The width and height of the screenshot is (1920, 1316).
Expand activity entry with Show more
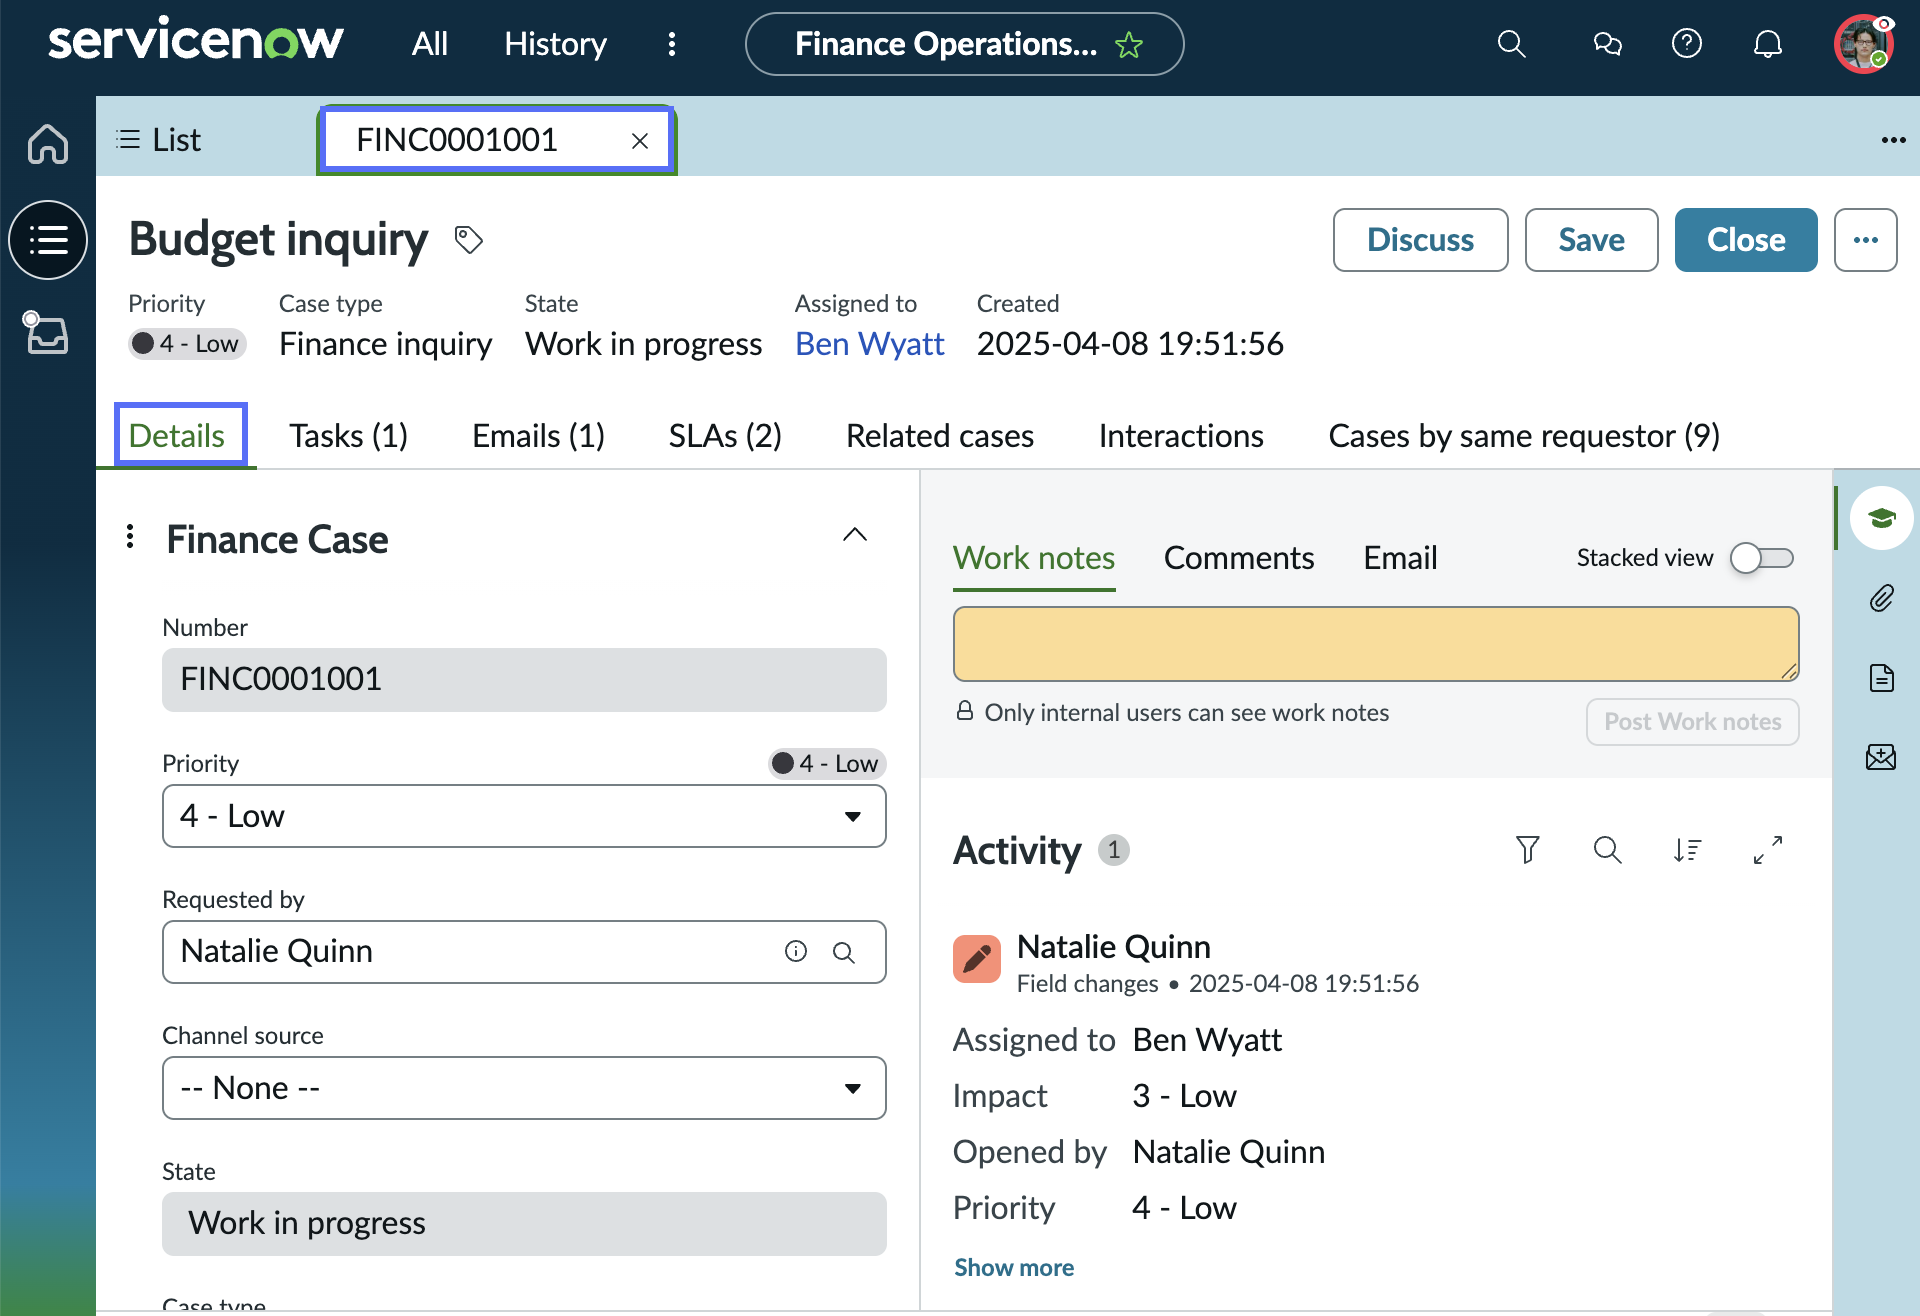click(1014, 1267)
